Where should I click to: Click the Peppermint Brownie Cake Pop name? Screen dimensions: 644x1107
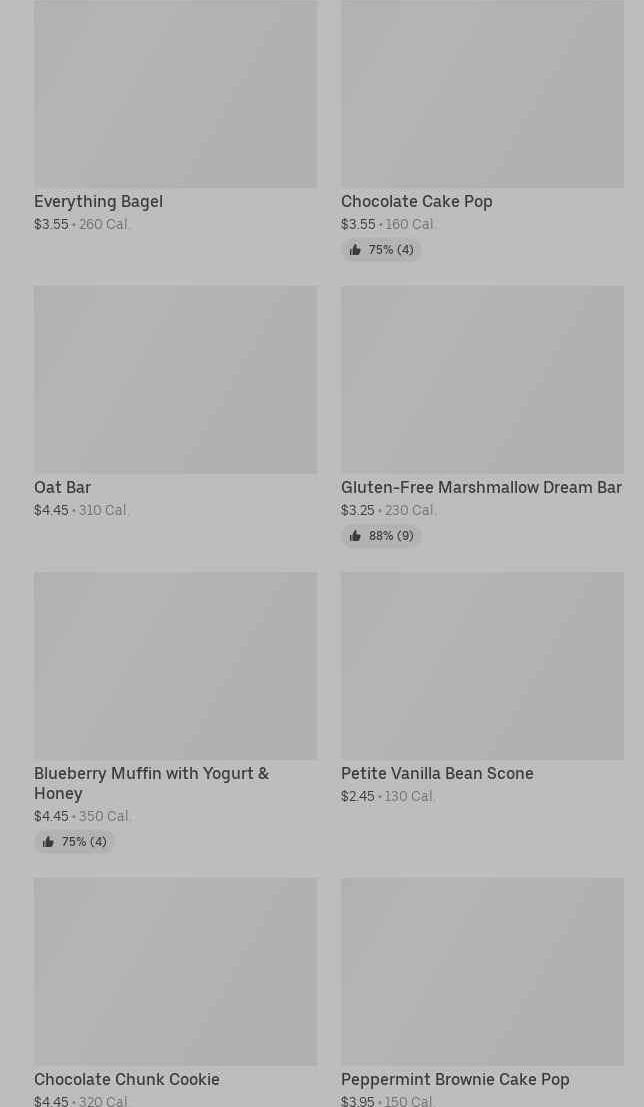pos(455,1079)
